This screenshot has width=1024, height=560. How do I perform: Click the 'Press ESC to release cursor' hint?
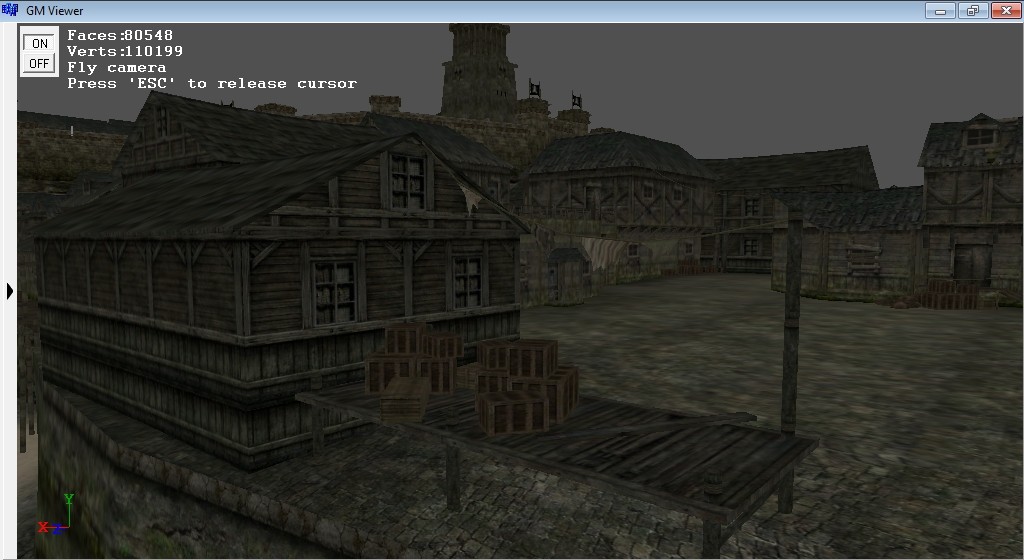(212, 84)
